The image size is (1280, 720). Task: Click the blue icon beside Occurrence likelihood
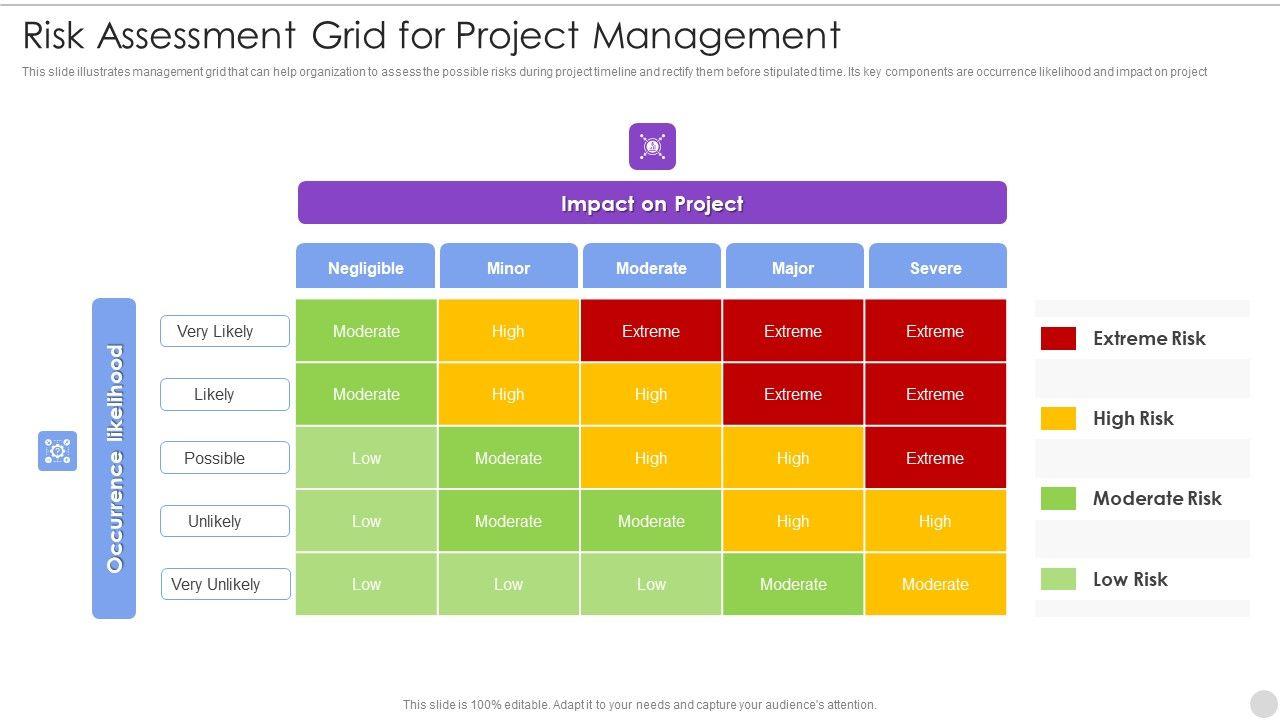tap(58, 451)
